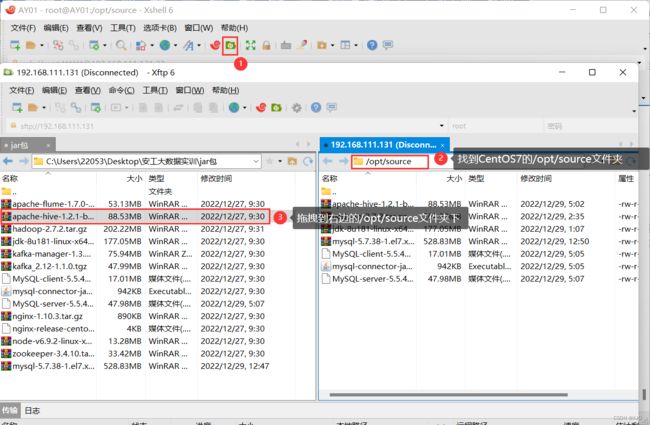The height and width of the screenshot is (425, 650).
Task: Click the globe encoding icon in Xshell toolbar
Action: click(165, 45)
